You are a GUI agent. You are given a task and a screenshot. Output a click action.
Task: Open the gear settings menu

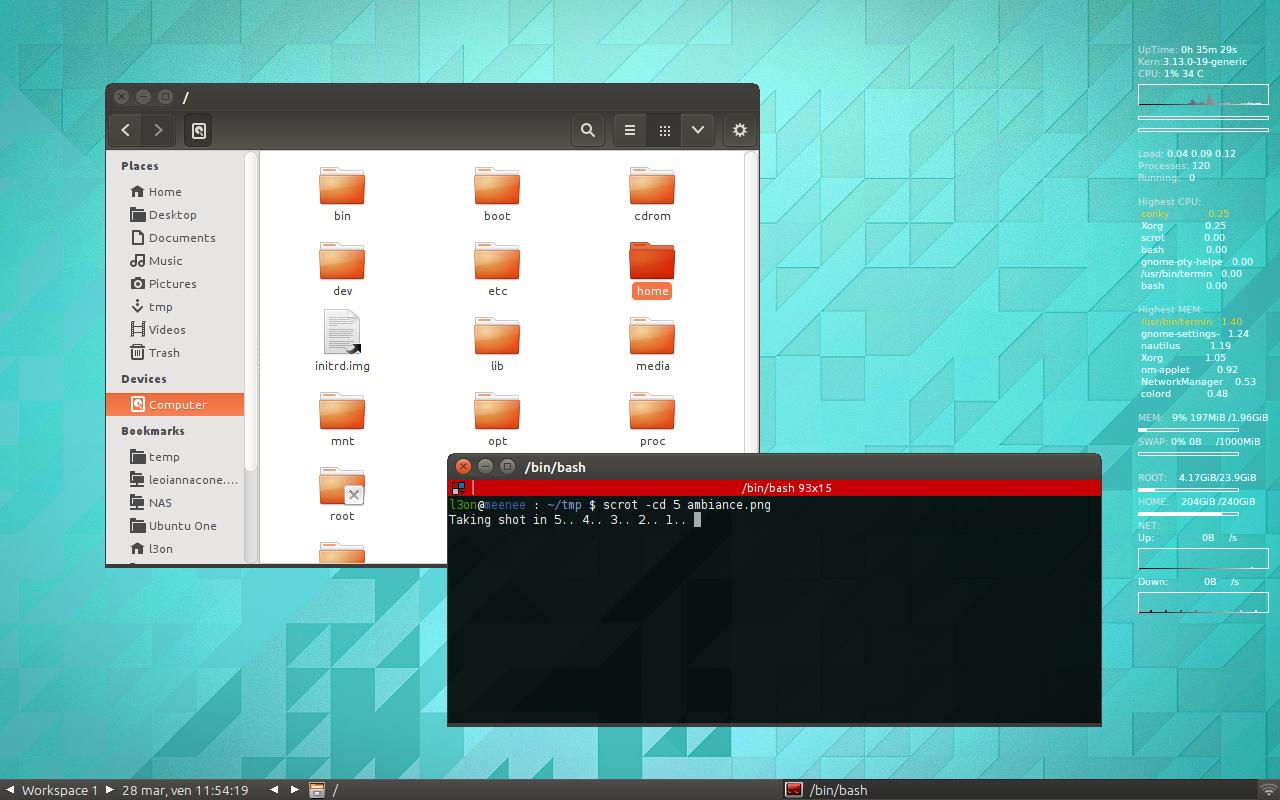[740, 130]
